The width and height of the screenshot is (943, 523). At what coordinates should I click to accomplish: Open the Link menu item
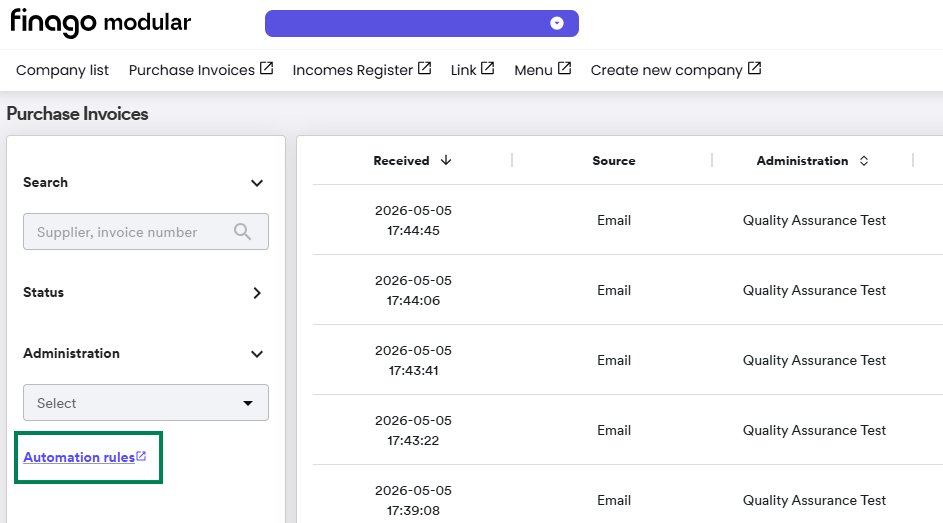point(464,70)
